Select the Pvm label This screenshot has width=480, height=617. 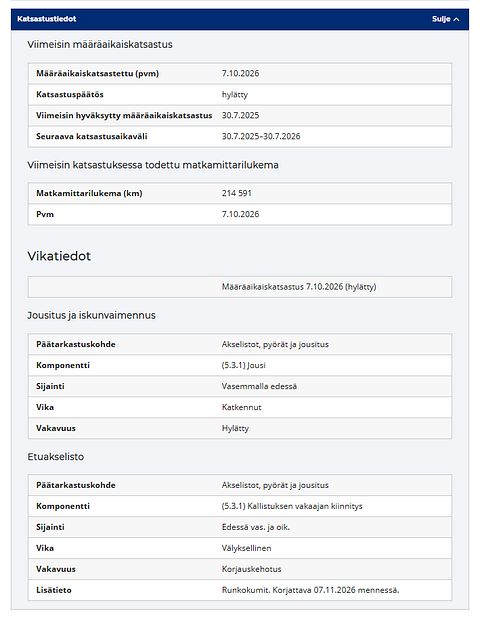45,214
